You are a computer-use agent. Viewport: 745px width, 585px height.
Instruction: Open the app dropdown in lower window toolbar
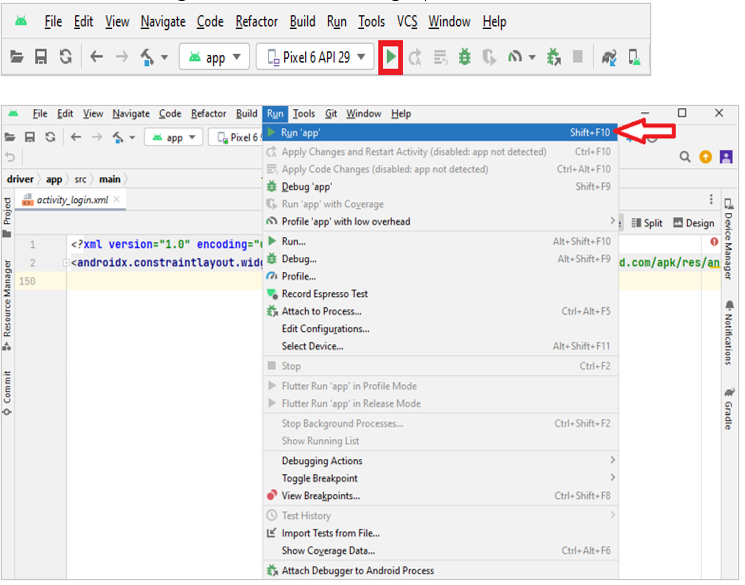click(173, 138)
